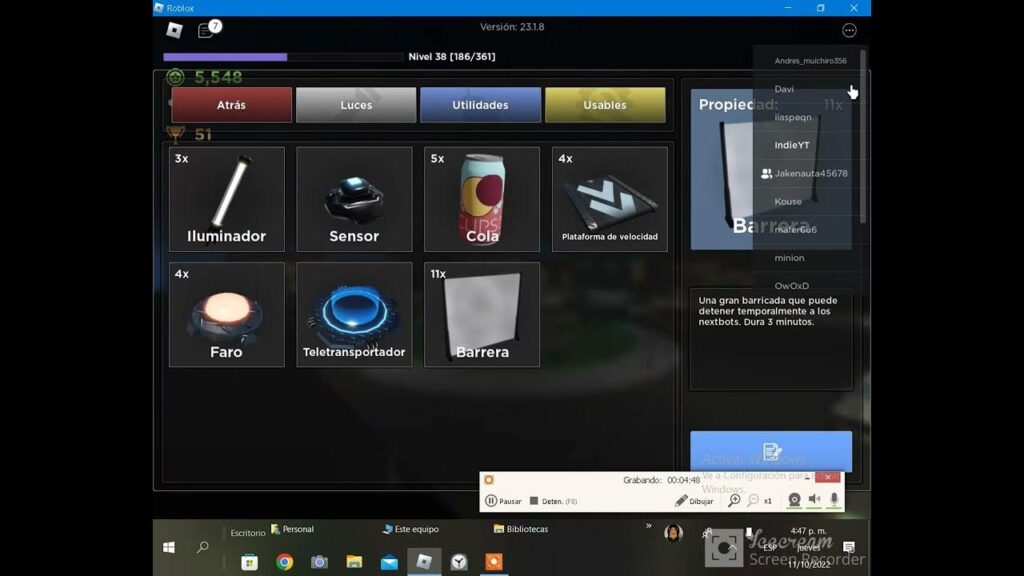Open the Personal toolbar shortcut
1024x576 pixels.
[293, 529]
